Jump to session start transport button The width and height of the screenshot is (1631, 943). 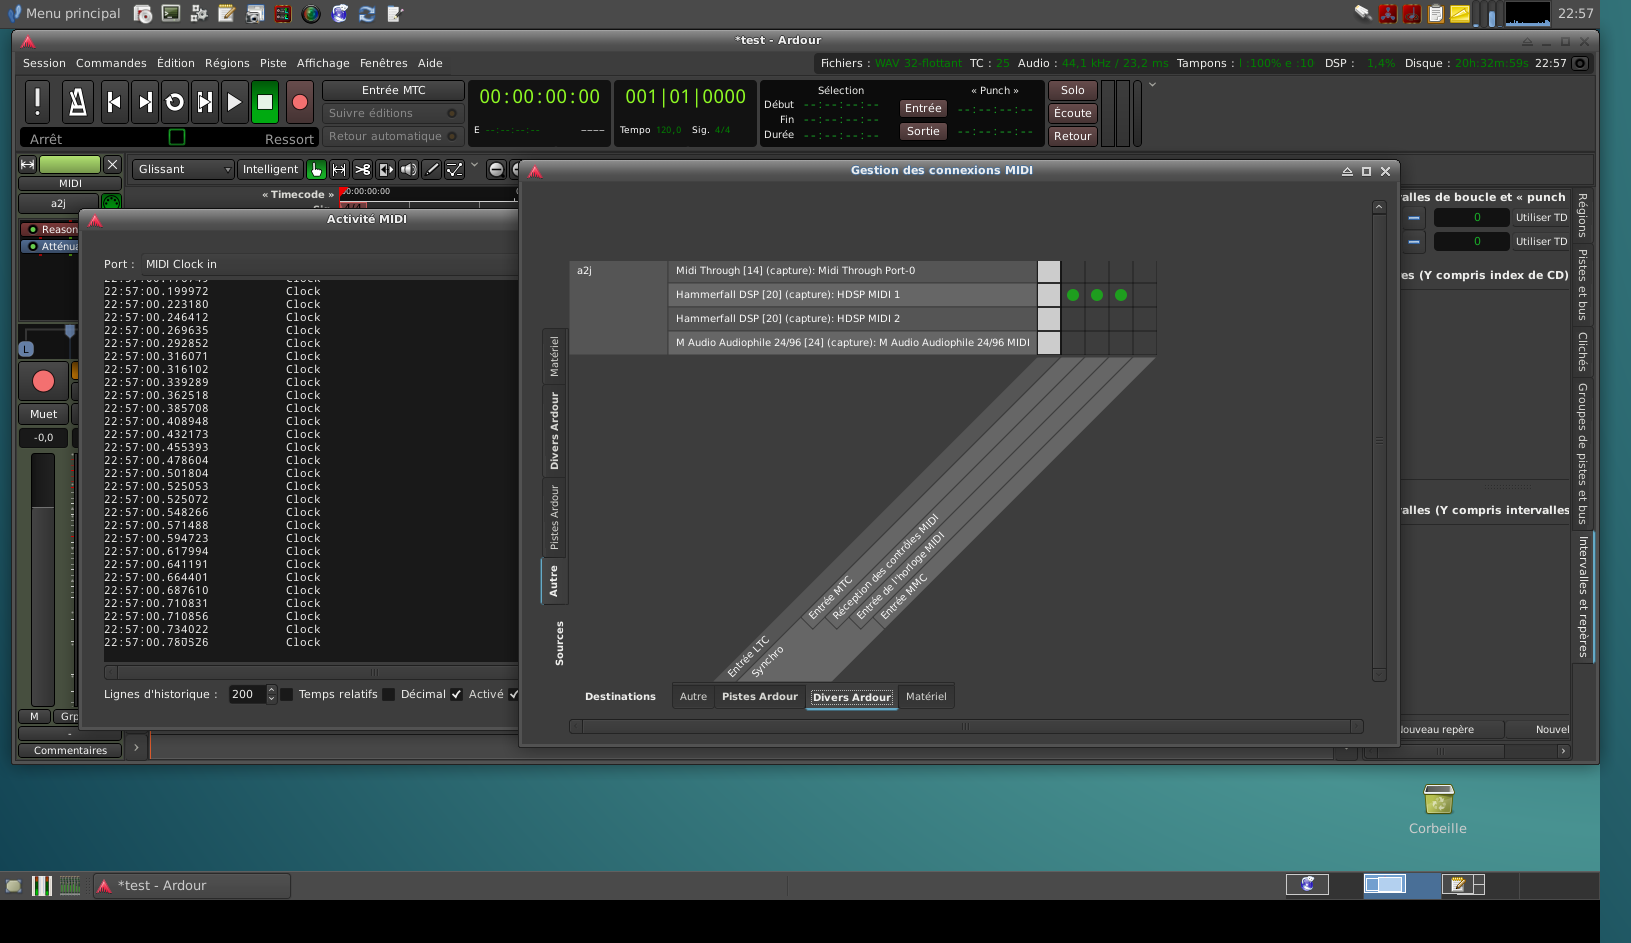pos(114,102)
